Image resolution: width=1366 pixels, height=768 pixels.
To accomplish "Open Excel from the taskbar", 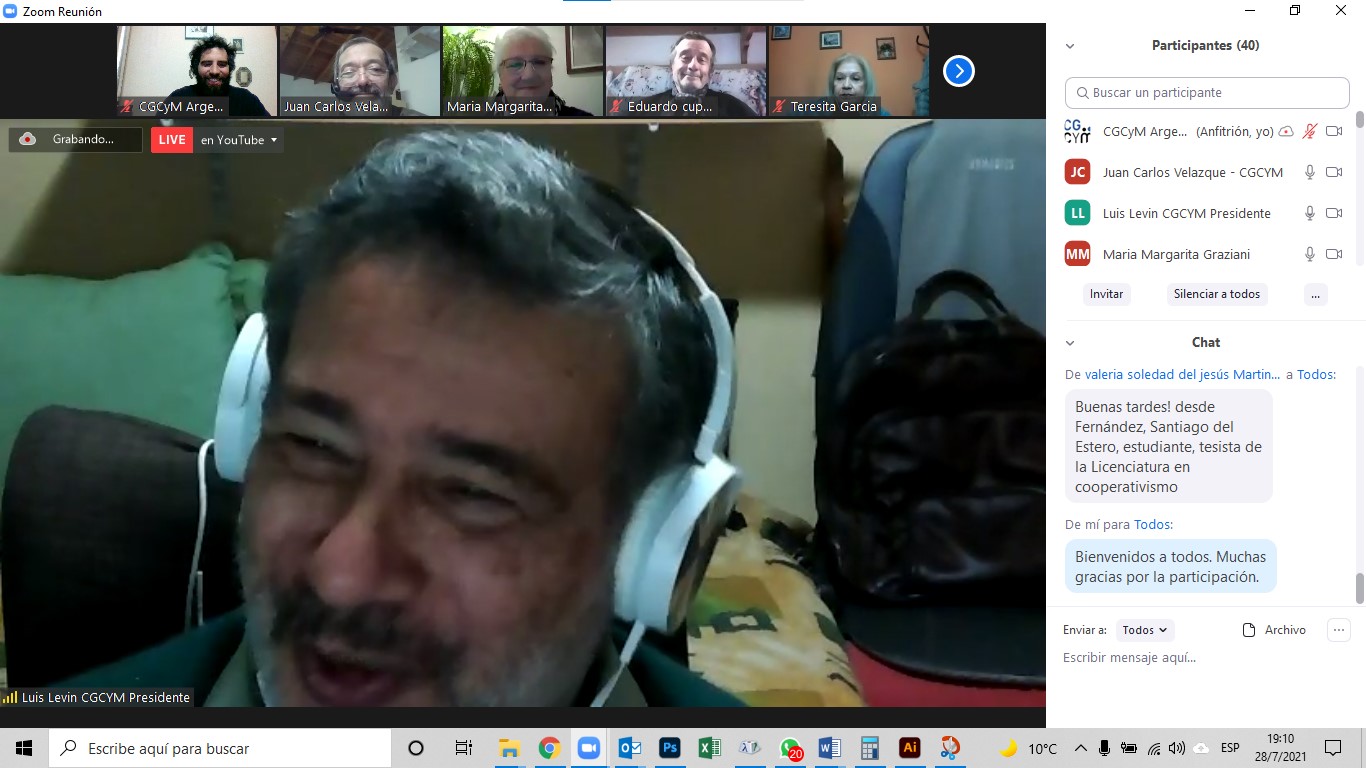I will pos(709,748).
